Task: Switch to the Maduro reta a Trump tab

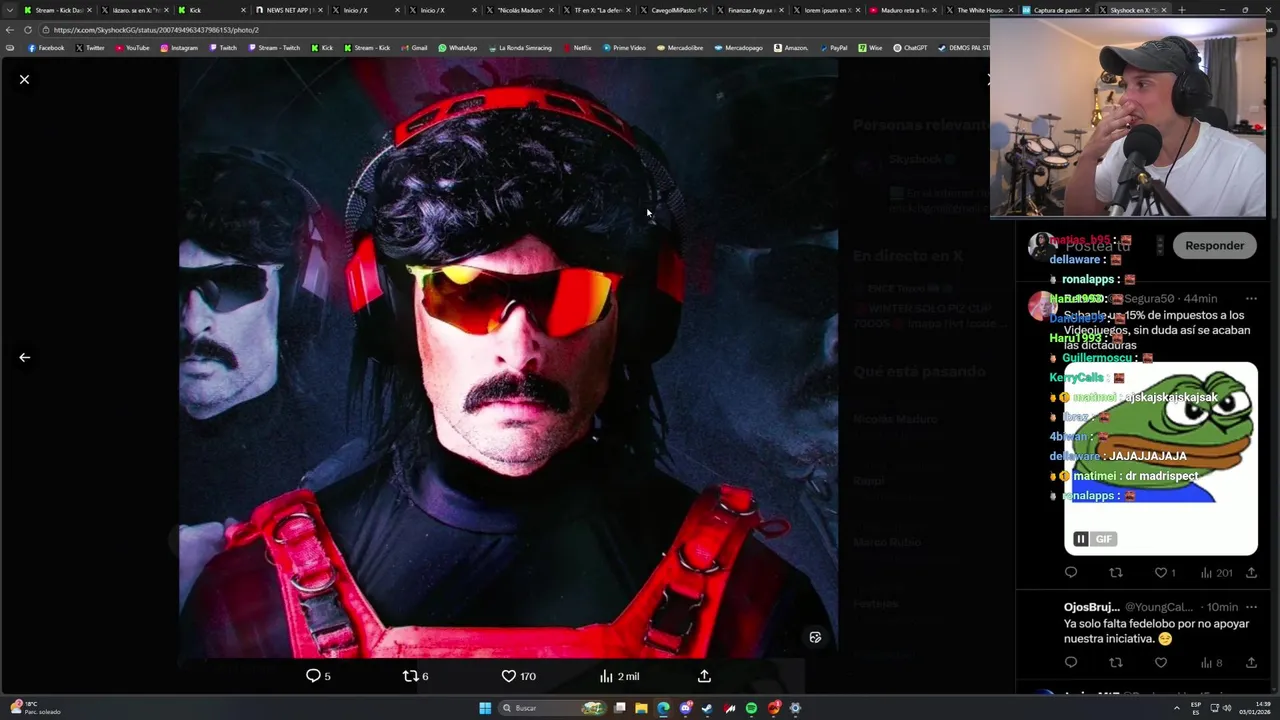Action: 903,10
